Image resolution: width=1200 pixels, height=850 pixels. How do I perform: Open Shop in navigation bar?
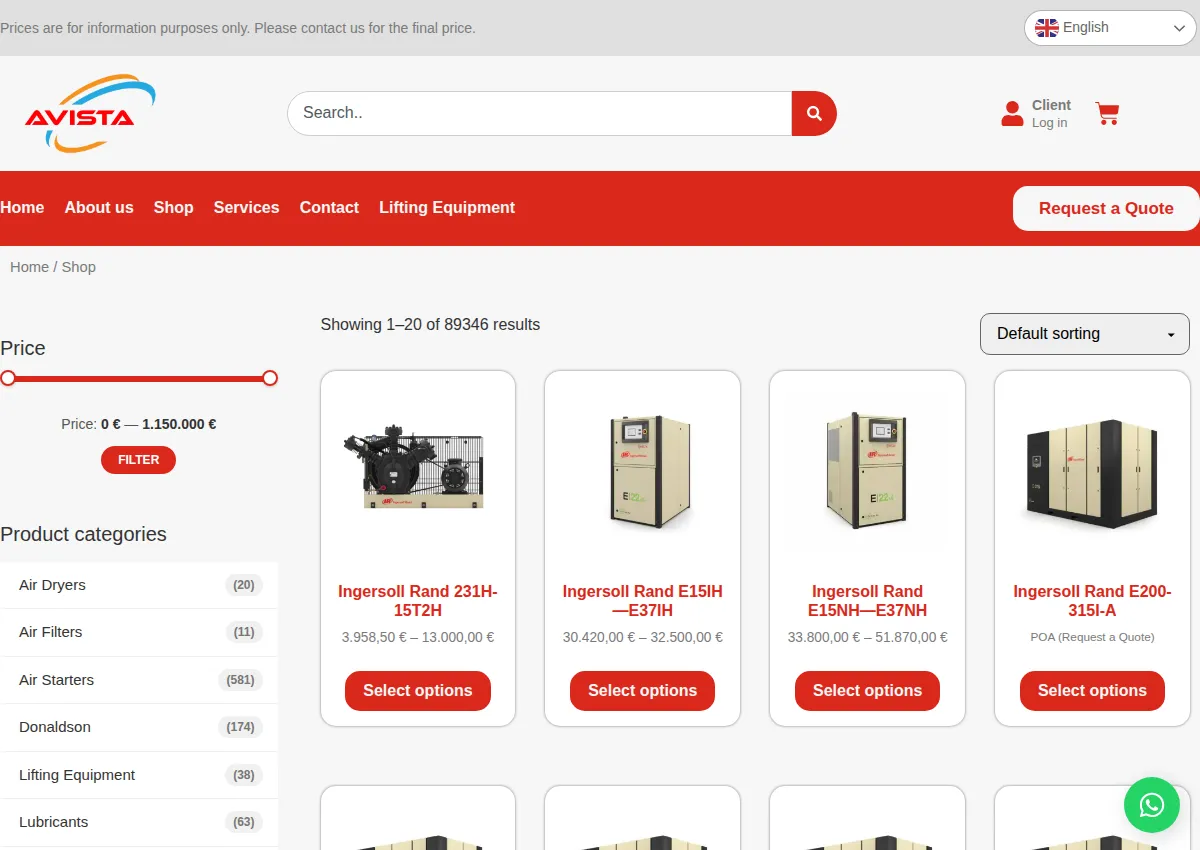point(173,208)
